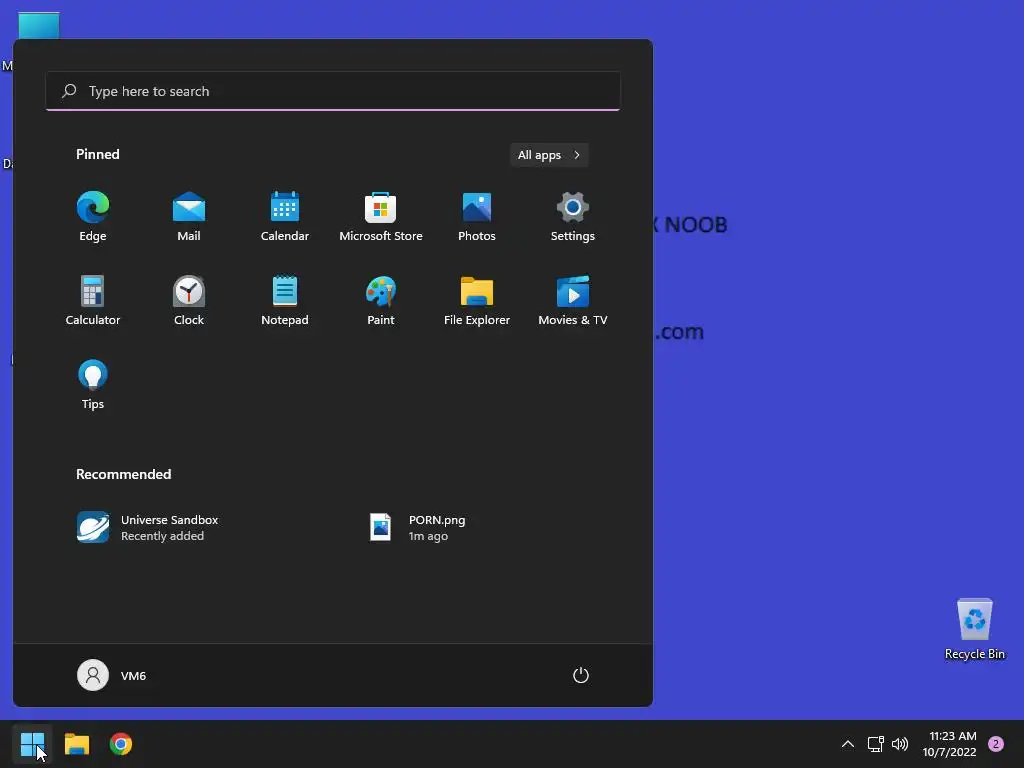The height and width of the screenshot is (768, 1024).
Task: Open File Explorer from pinned apps
Action: [477, 300]
